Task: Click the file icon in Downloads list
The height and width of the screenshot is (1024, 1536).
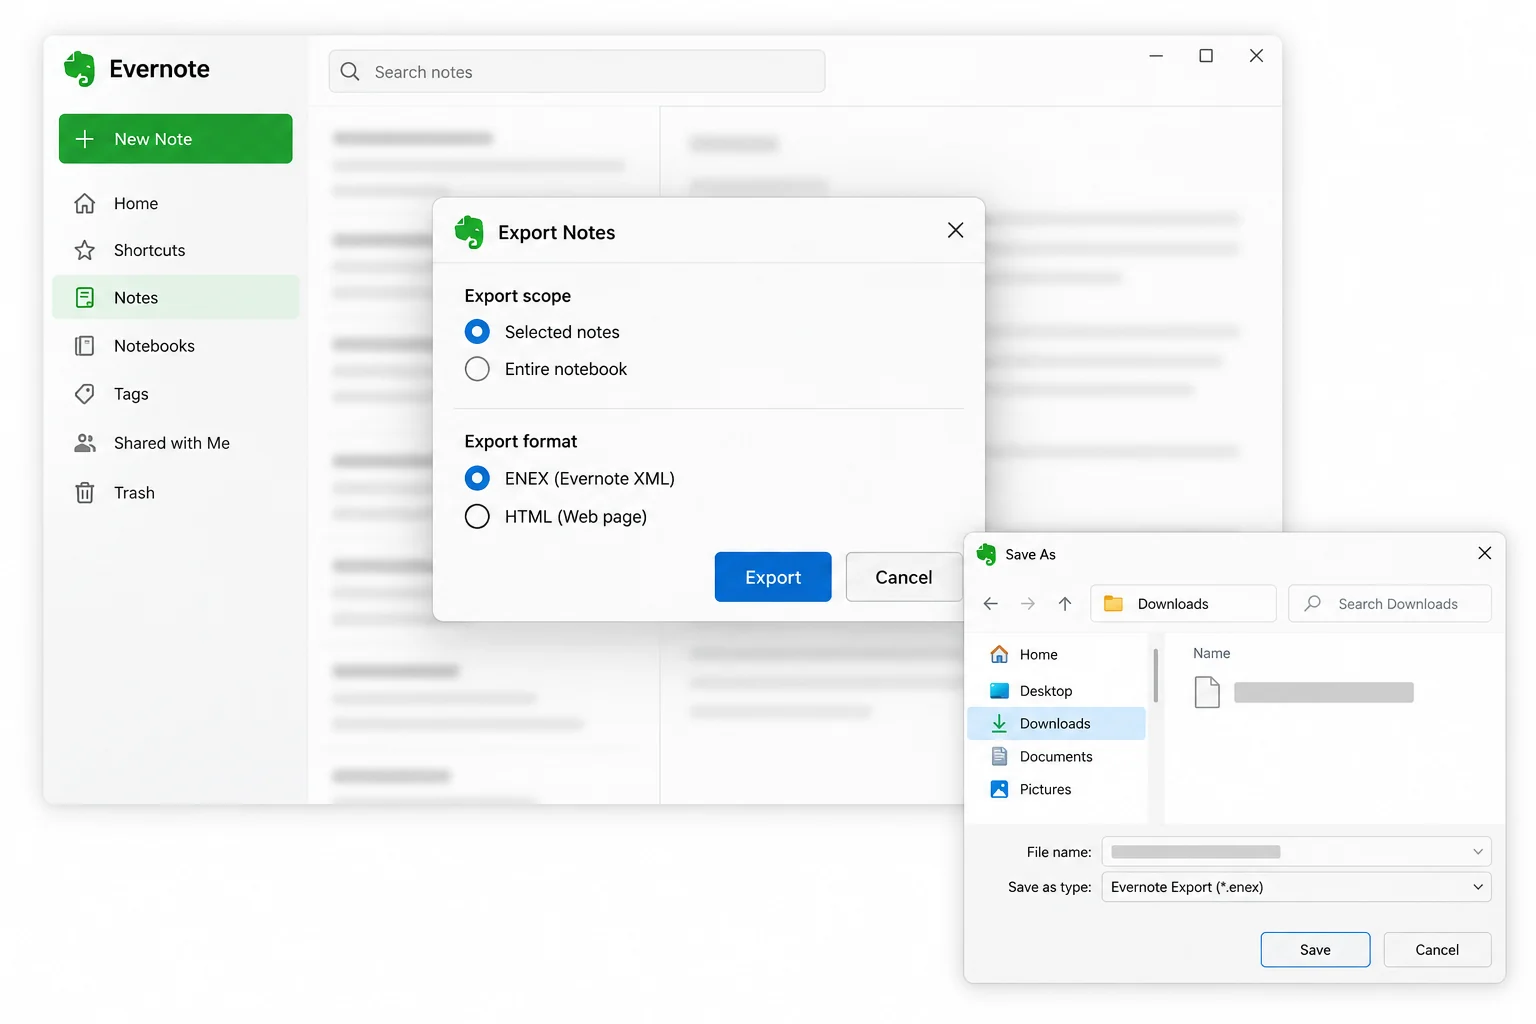Action: [x=1207, y=692]
